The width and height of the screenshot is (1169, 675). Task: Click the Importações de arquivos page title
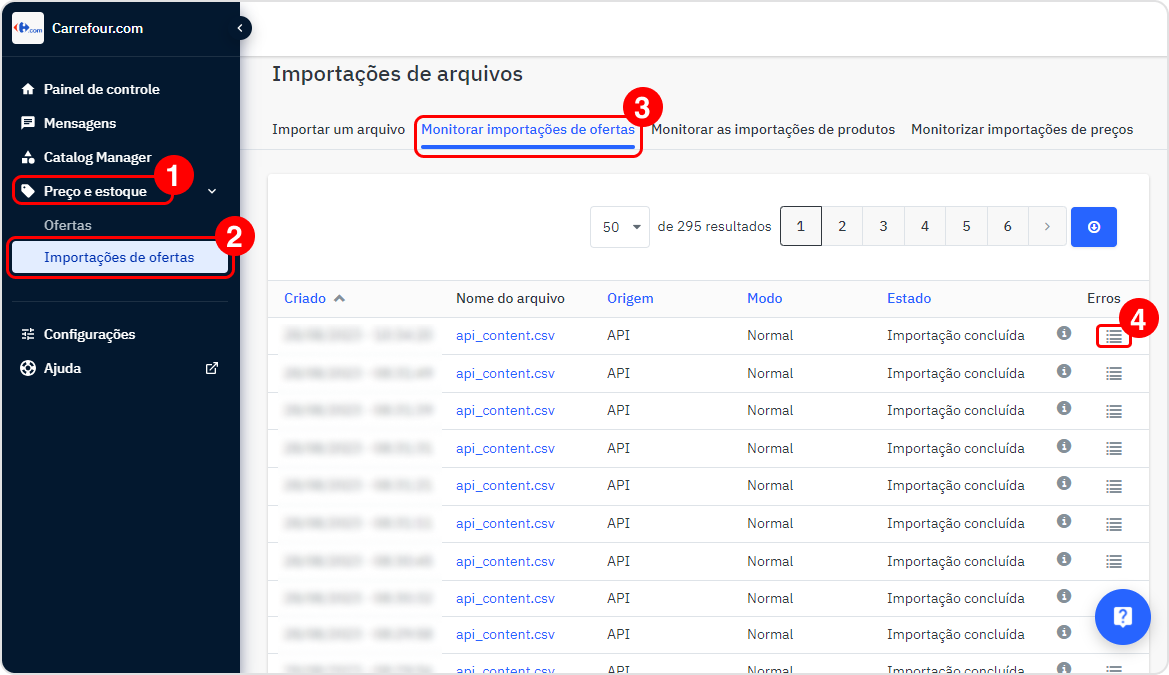(x=397, y=74)
